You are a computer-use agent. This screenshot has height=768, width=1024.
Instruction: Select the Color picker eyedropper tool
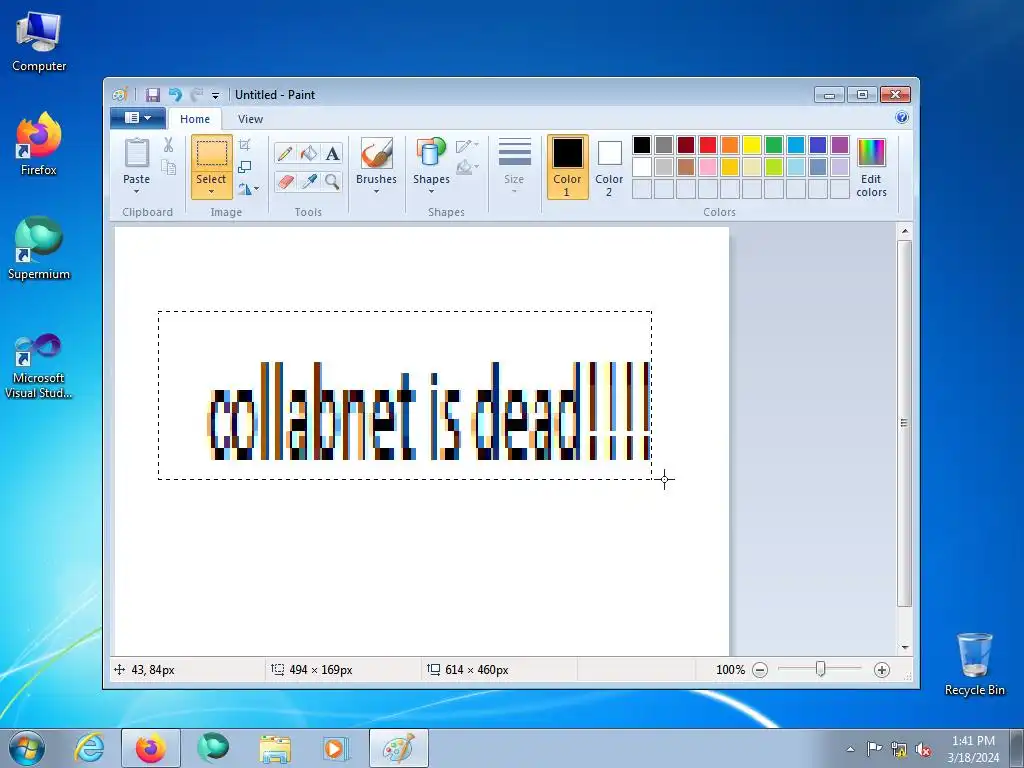pos(309,181)
